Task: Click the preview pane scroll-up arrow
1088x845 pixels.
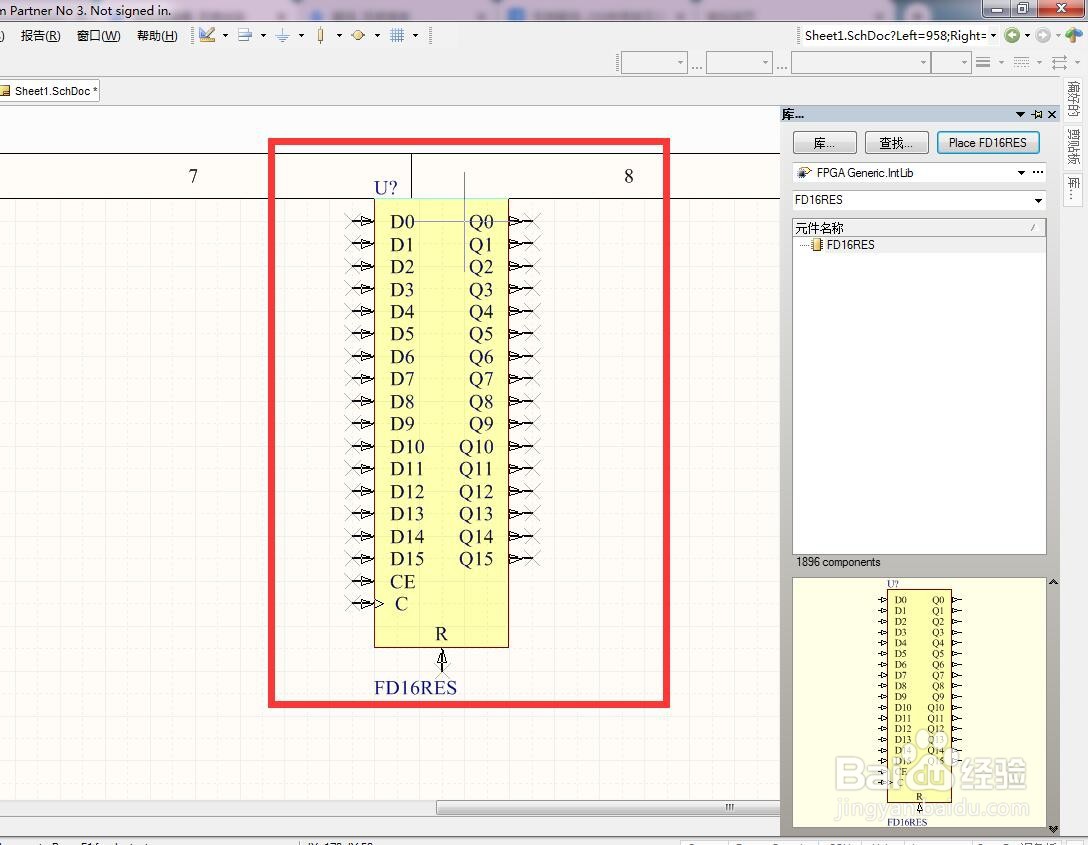Action: click(1053, 583)
